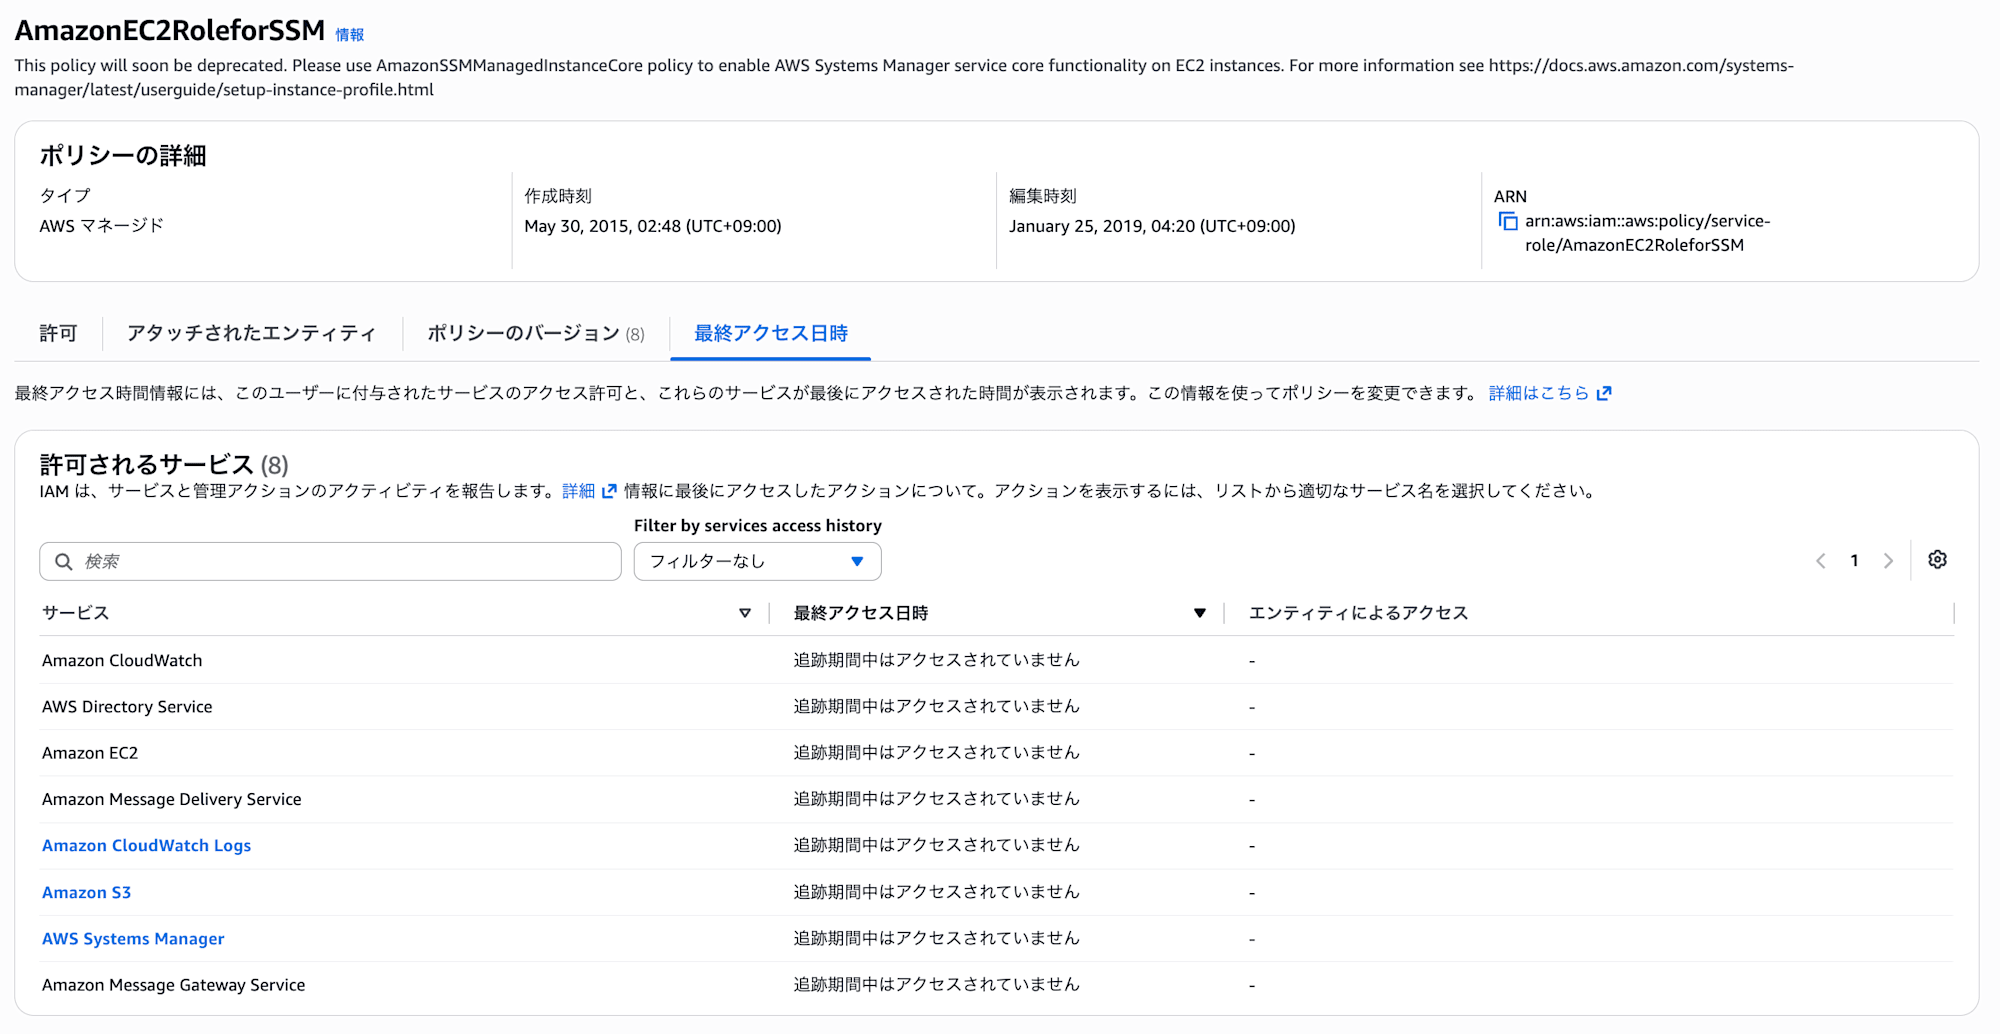This screenshot has width=2000, height=1034.
Task: Click last-access status text in AWS Systems Manager row
Action: tap(937, 938)
